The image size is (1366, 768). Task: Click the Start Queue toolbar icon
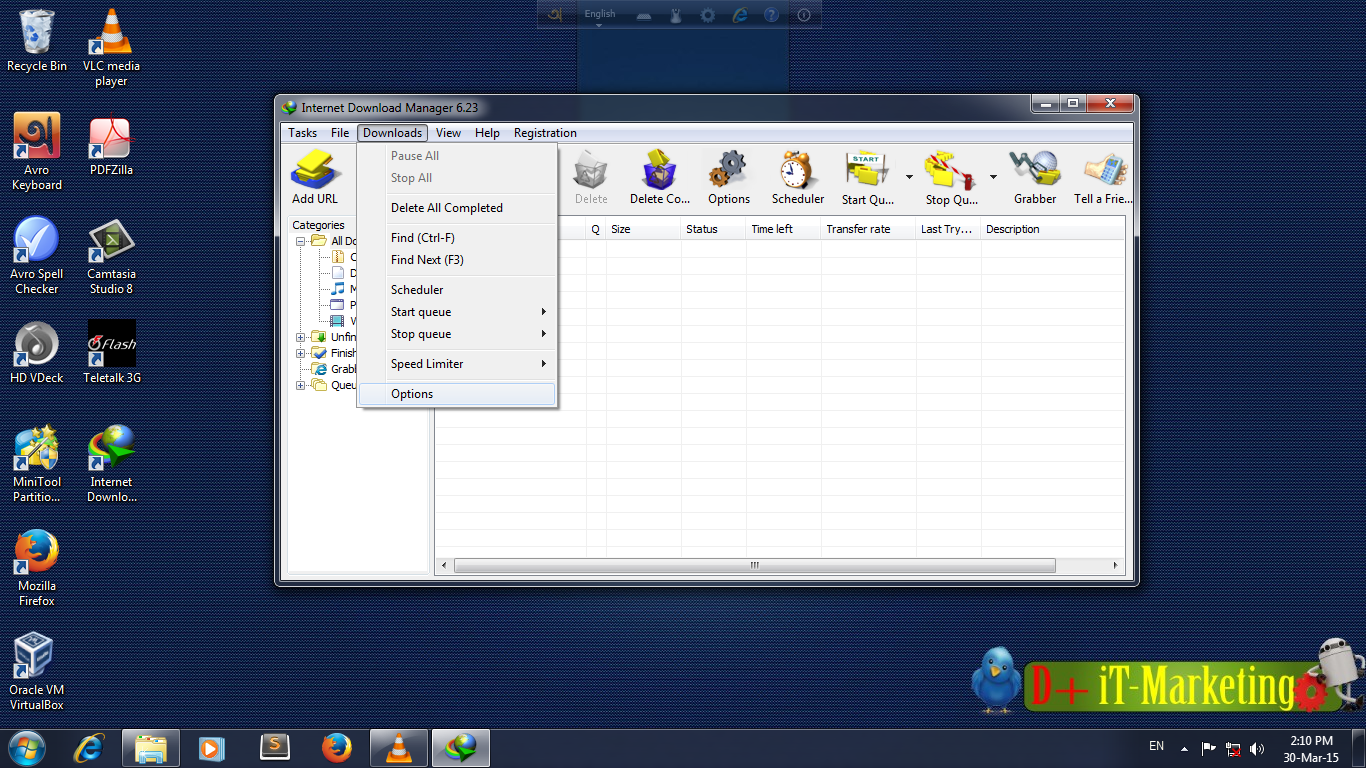[x=867, y=171]
